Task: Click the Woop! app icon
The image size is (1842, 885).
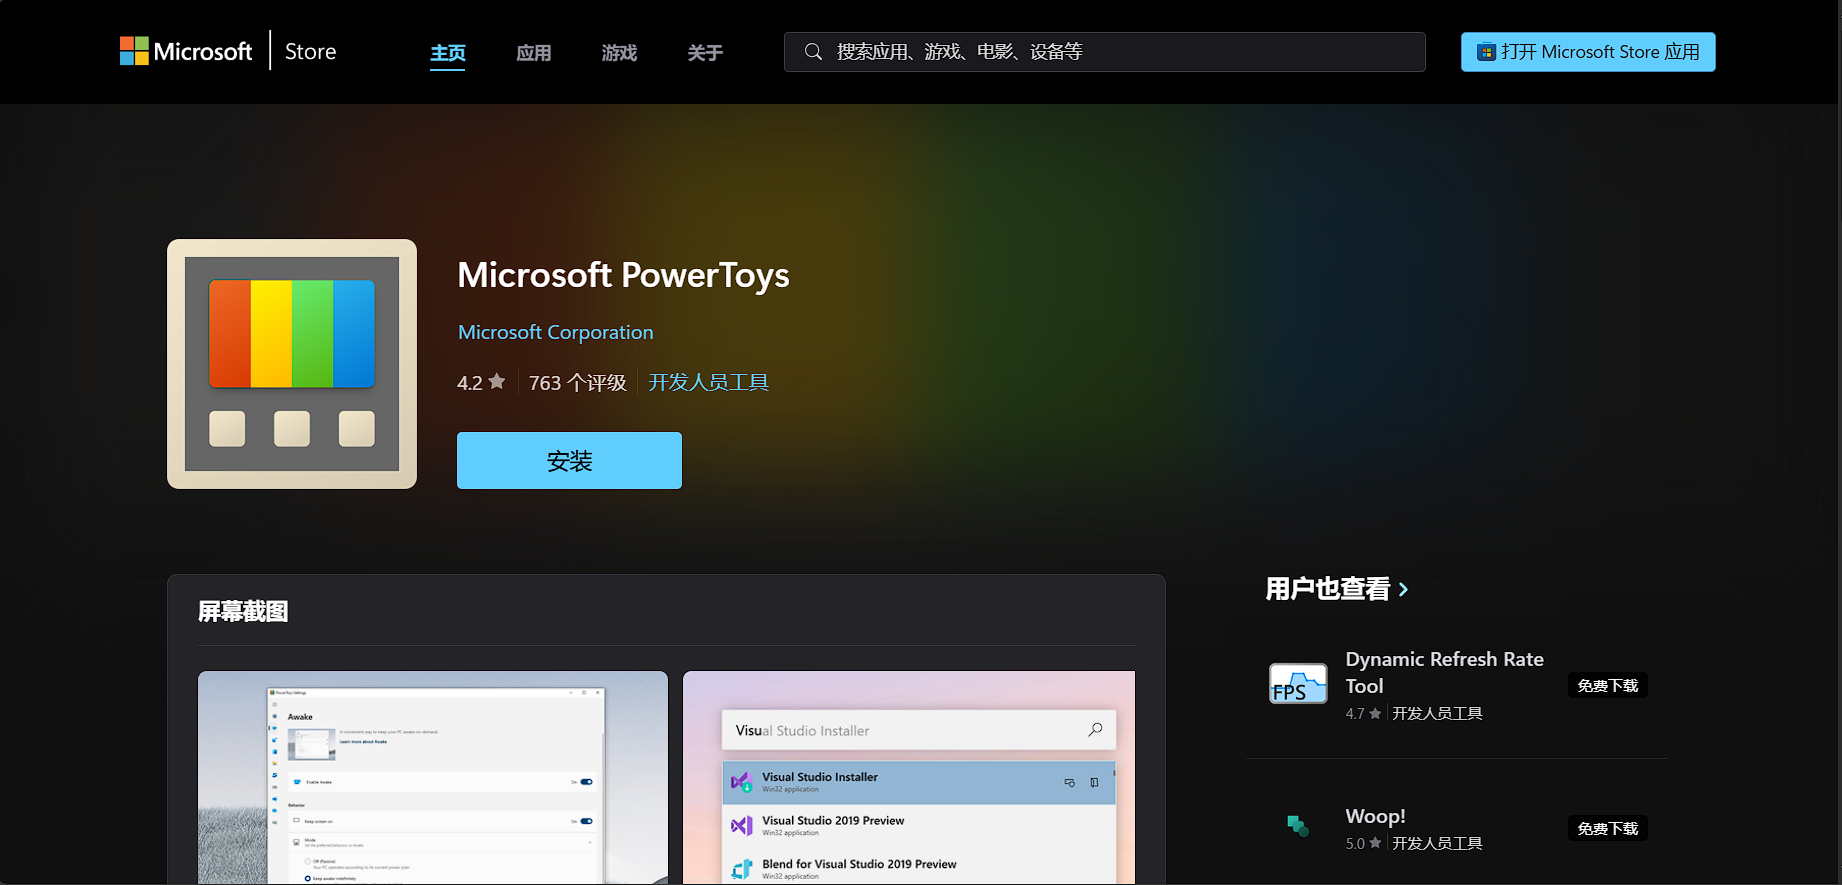Action: (x=1298, y=826)
